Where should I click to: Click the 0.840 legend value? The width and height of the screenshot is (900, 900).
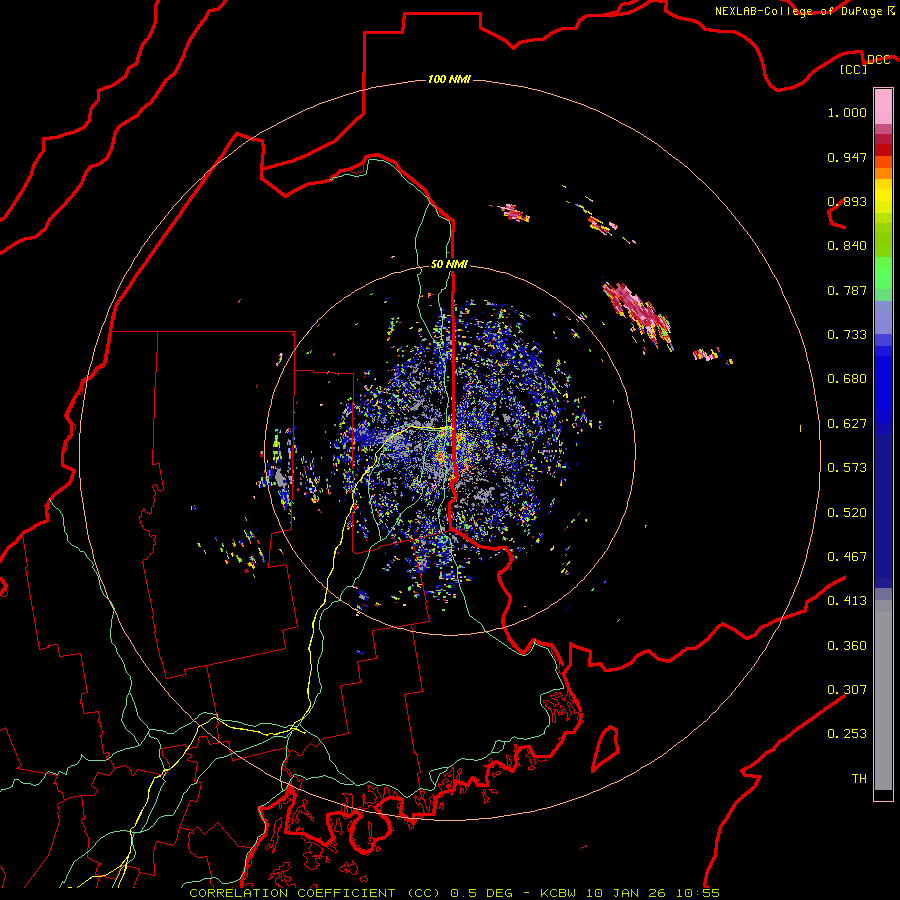(847, 246)
